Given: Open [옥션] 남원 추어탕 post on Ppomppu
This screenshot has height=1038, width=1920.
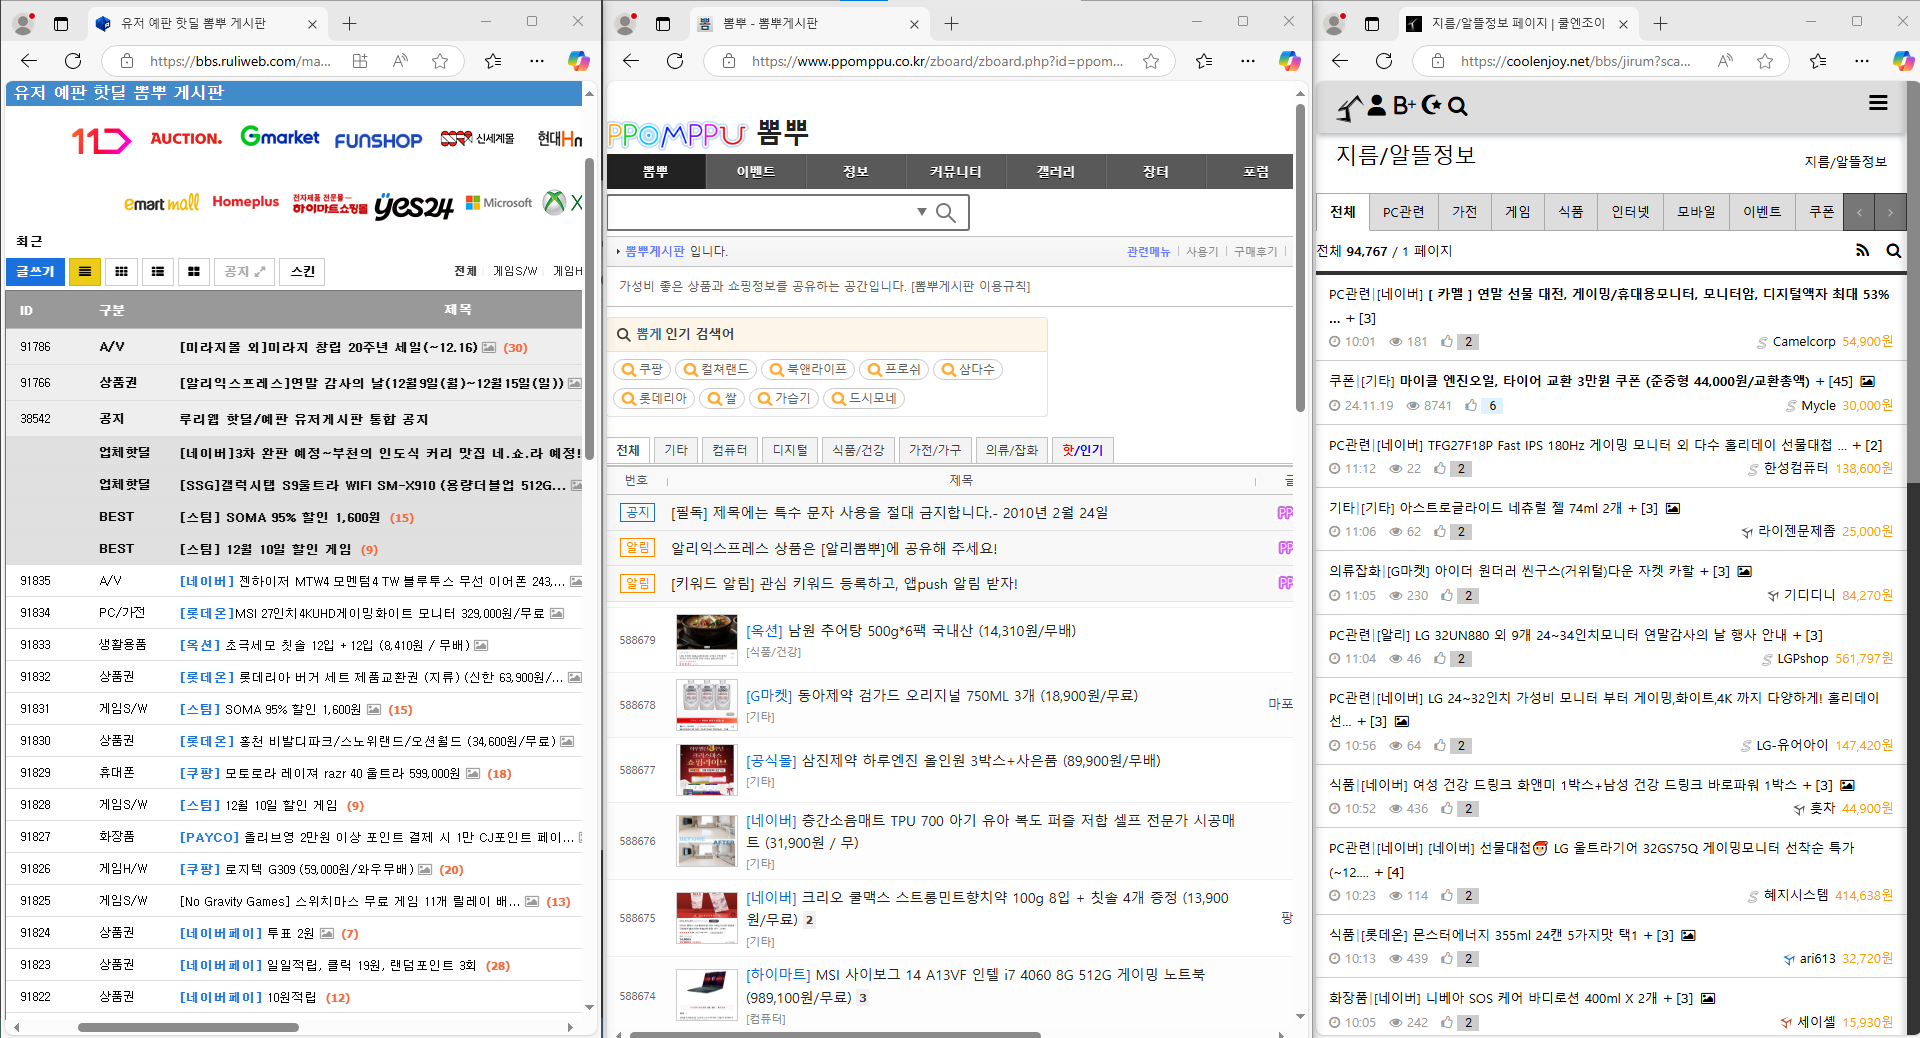Looking at the screenshot, I should click(x=911, y=631).
